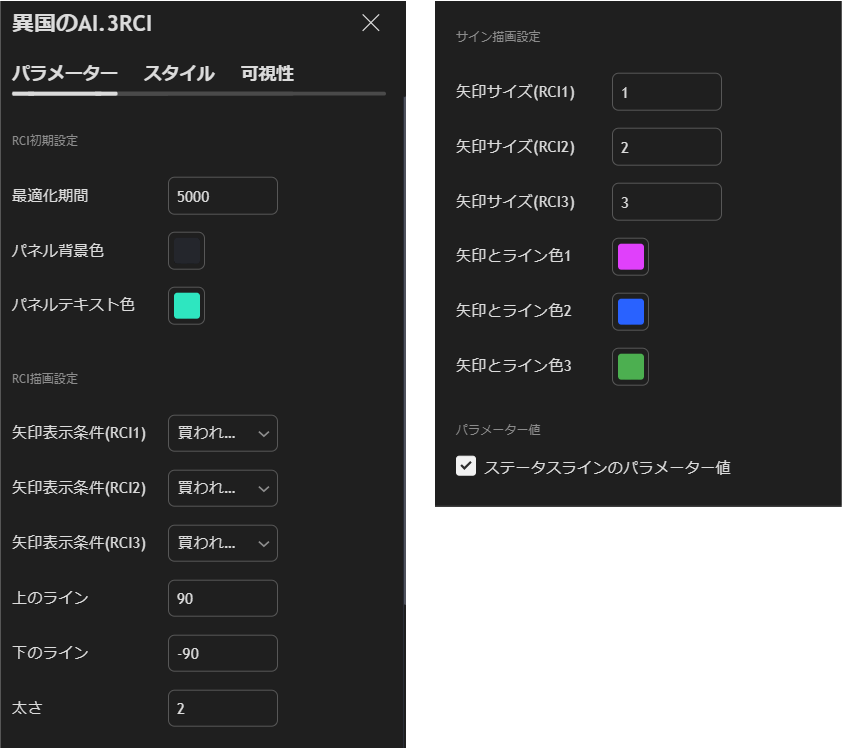Expand the 矢印表示条件(RCI1) dropdown
The image size is (842, 748).
pos(222,433)
